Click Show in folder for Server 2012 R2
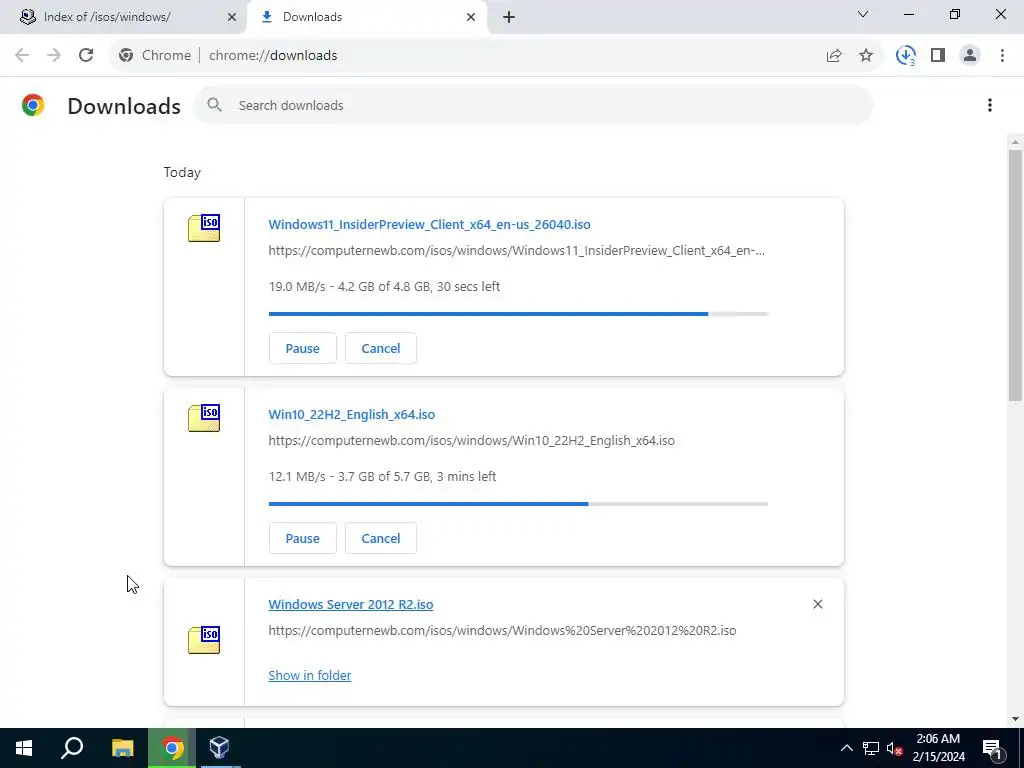 (310, 675)
